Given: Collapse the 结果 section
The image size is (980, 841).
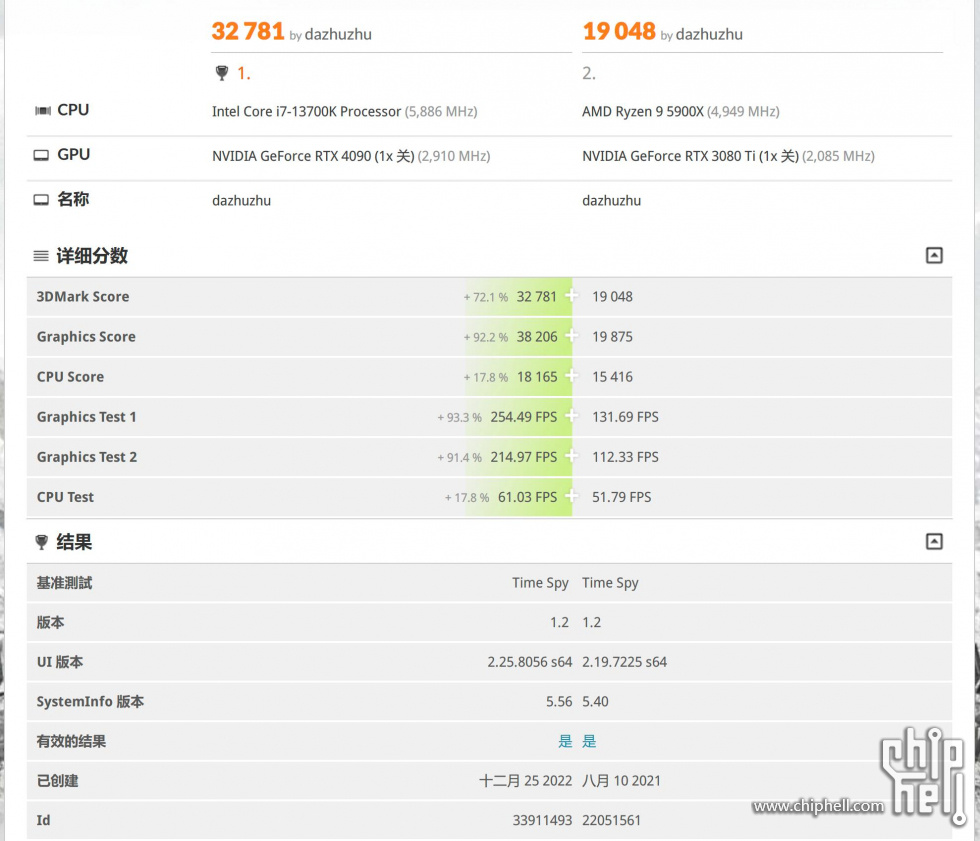Looking at the screenshot, I should (934, 541).
